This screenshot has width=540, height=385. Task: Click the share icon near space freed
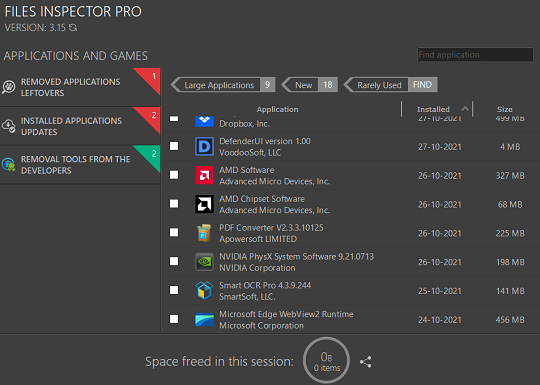pos(365,362)
